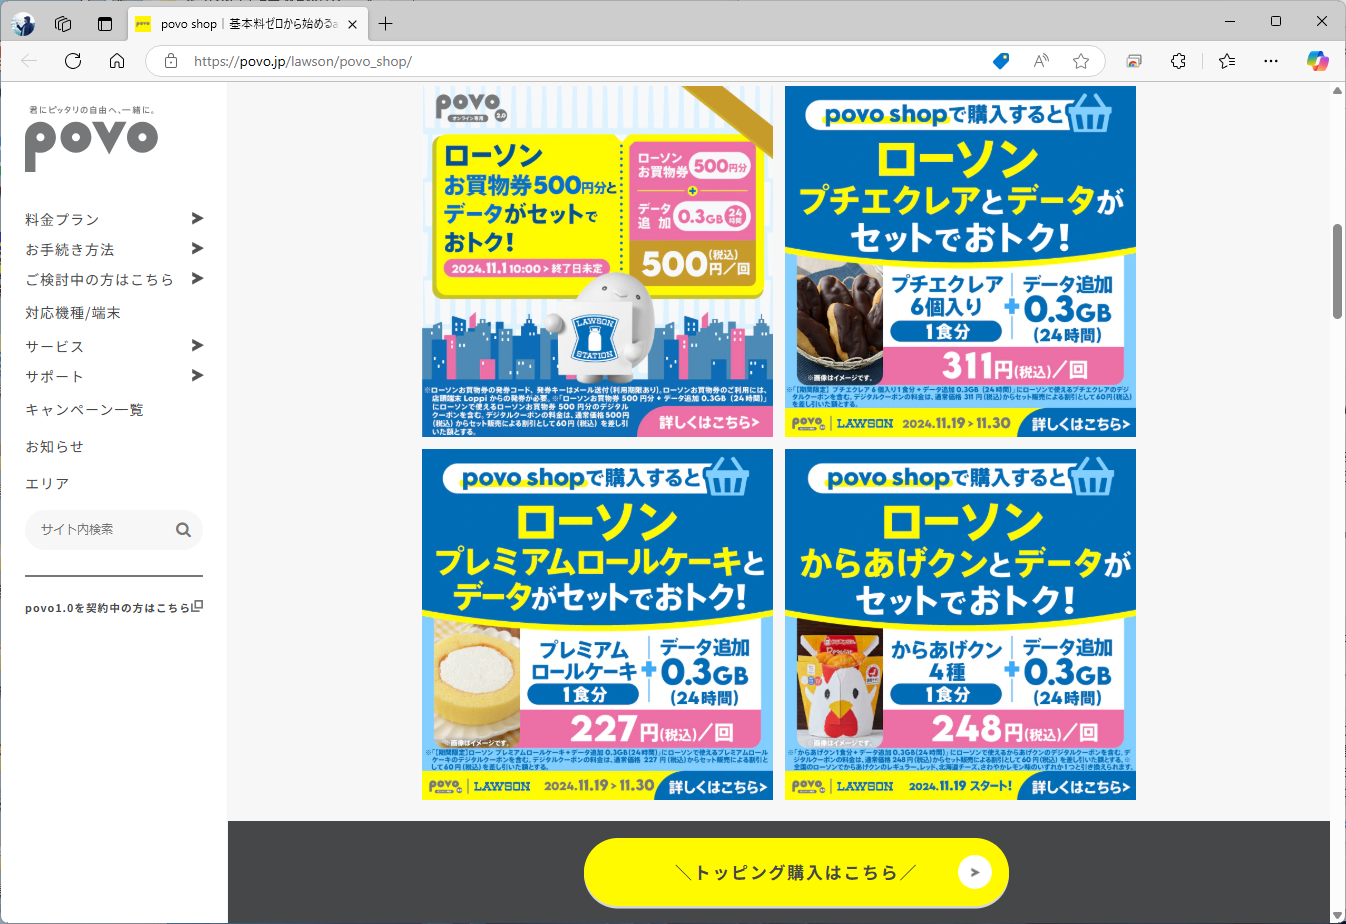Click the page vertical scrollbar thumb
Image resolution: width=1346 pixels, height=924 pixels.
click(1337, 272)
